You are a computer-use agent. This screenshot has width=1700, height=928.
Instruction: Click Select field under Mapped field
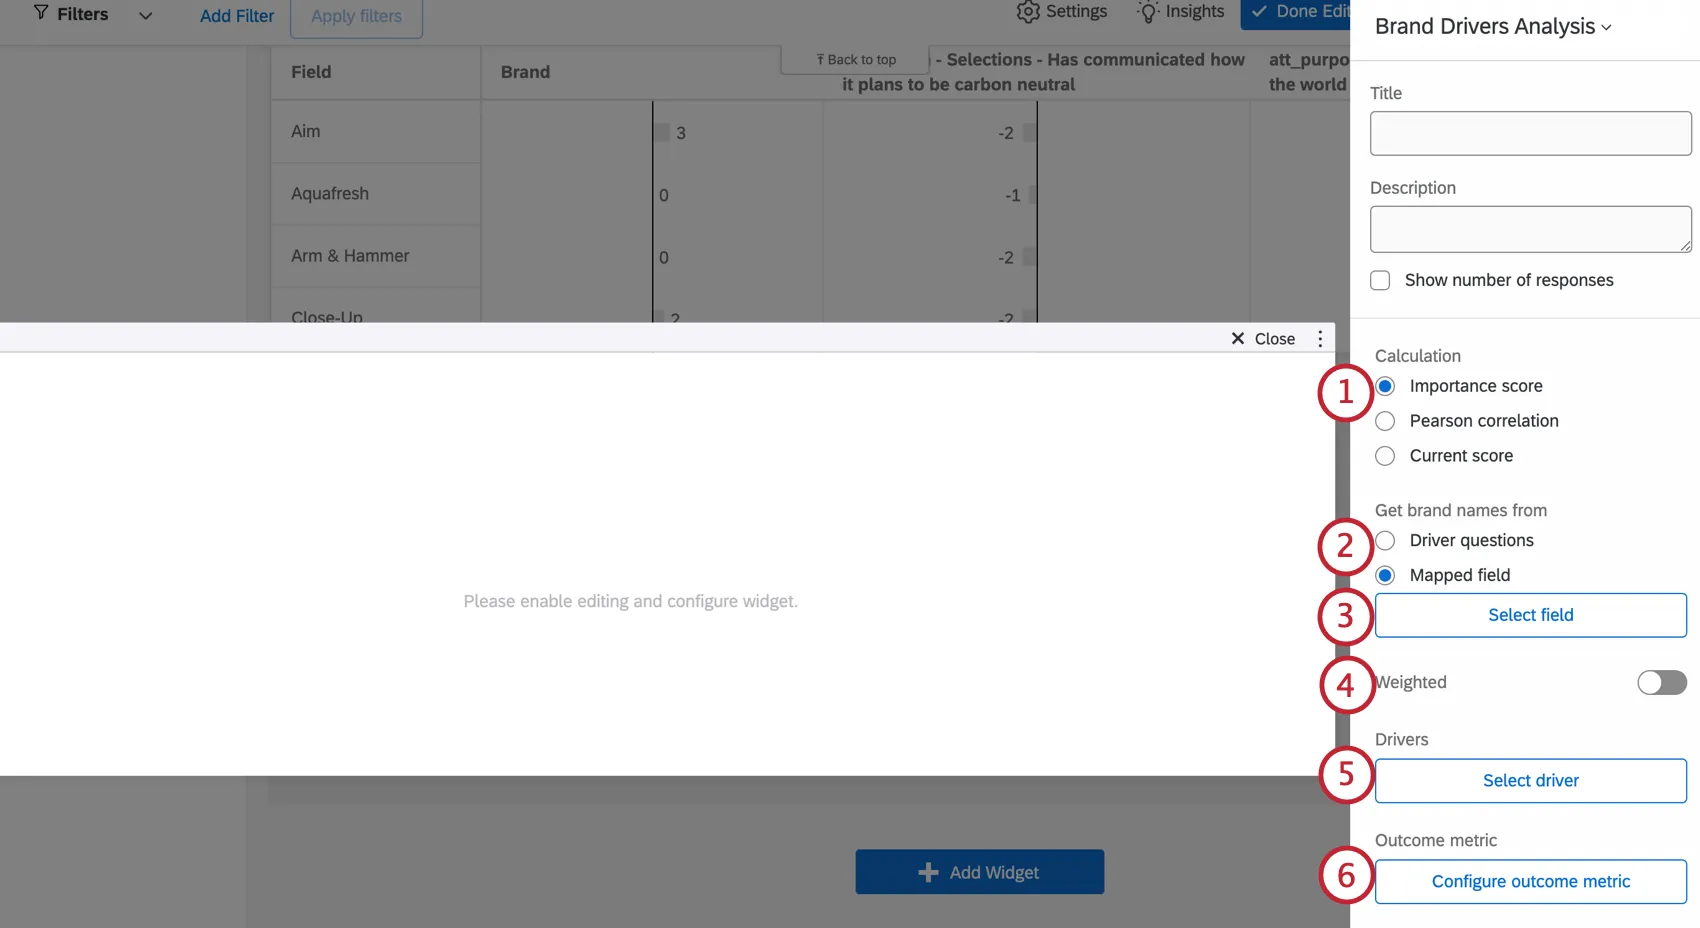tap(1530, 615)
